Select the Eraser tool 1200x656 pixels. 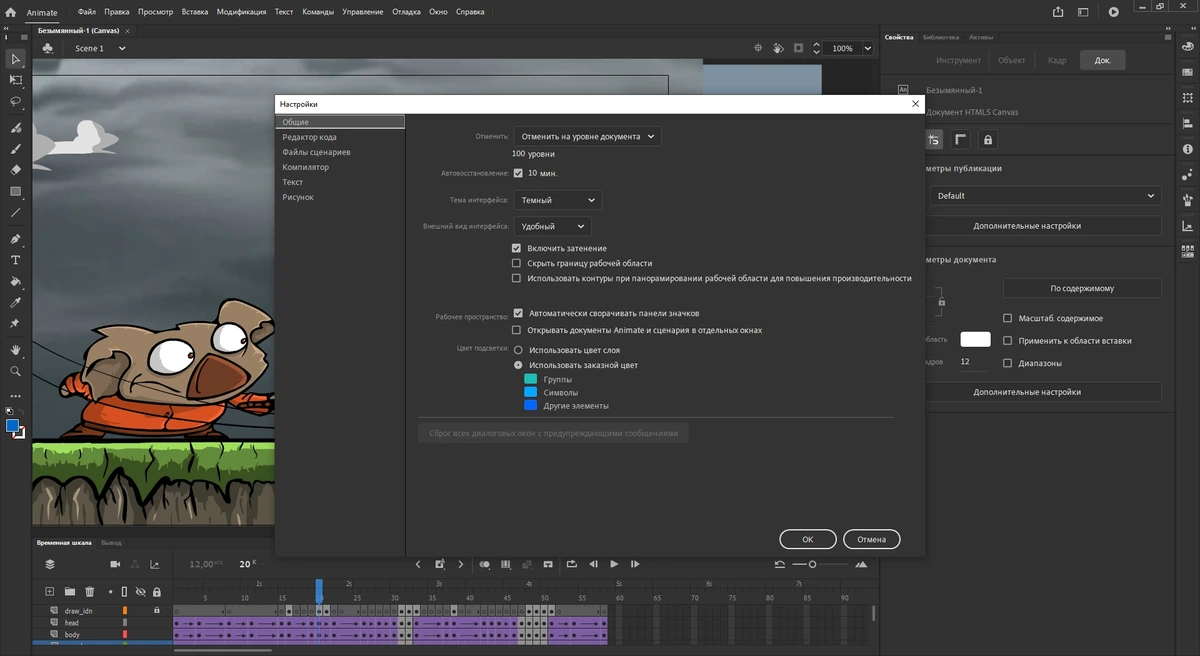15,169
